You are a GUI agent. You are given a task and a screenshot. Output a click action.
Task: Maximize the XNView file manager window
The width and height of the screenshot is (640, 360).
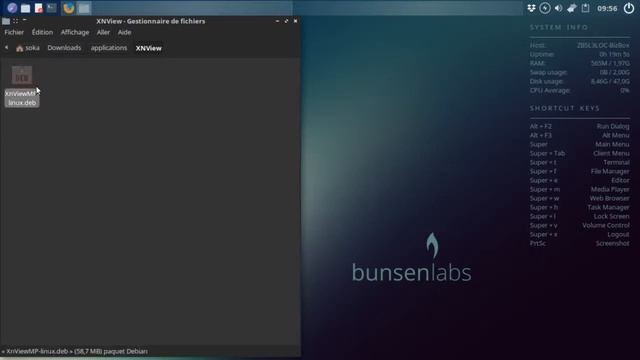pyautogui.click(x=286, y=21)
